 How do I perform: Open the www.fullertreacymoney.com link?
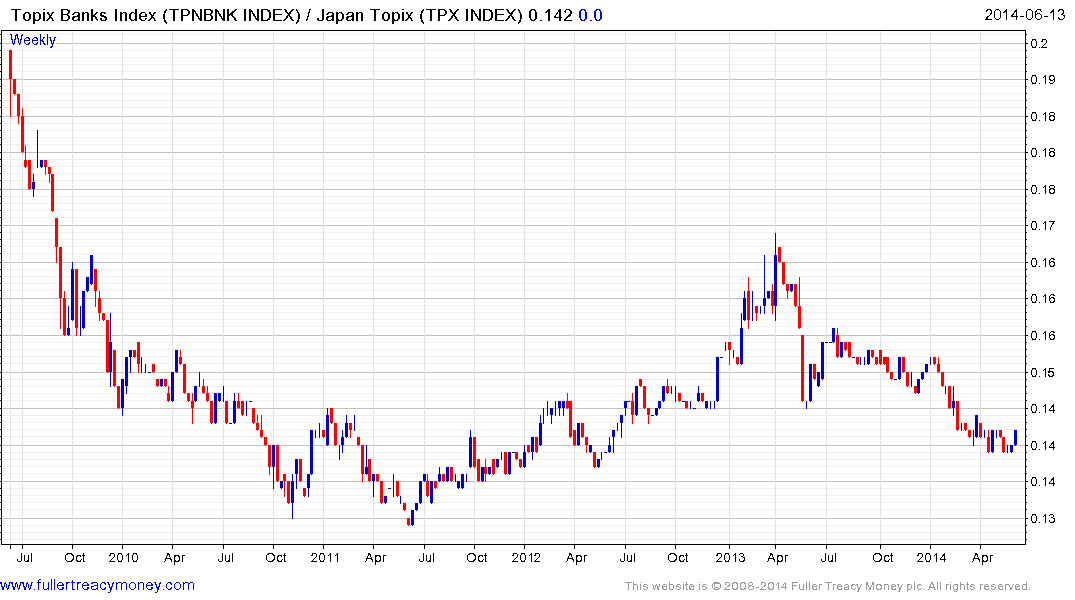pyautogui.click(x=97, y=585)
